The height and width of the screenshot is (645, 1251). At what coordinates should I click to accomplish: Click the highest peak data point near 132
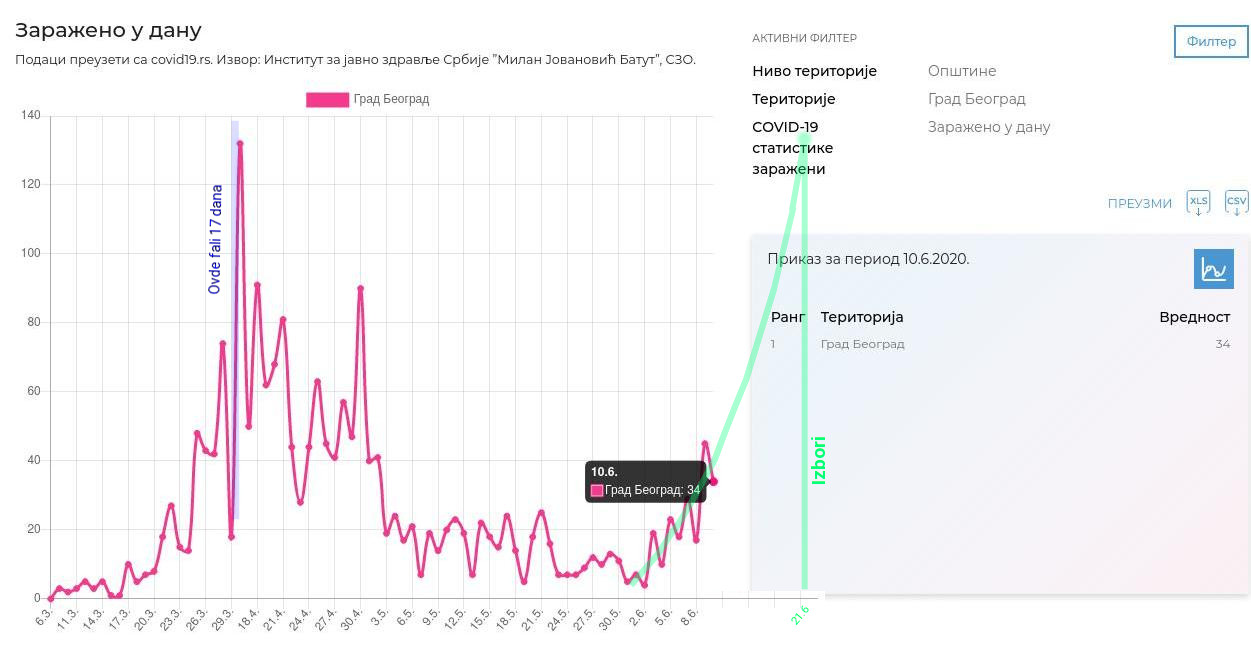tap(240, 144)
